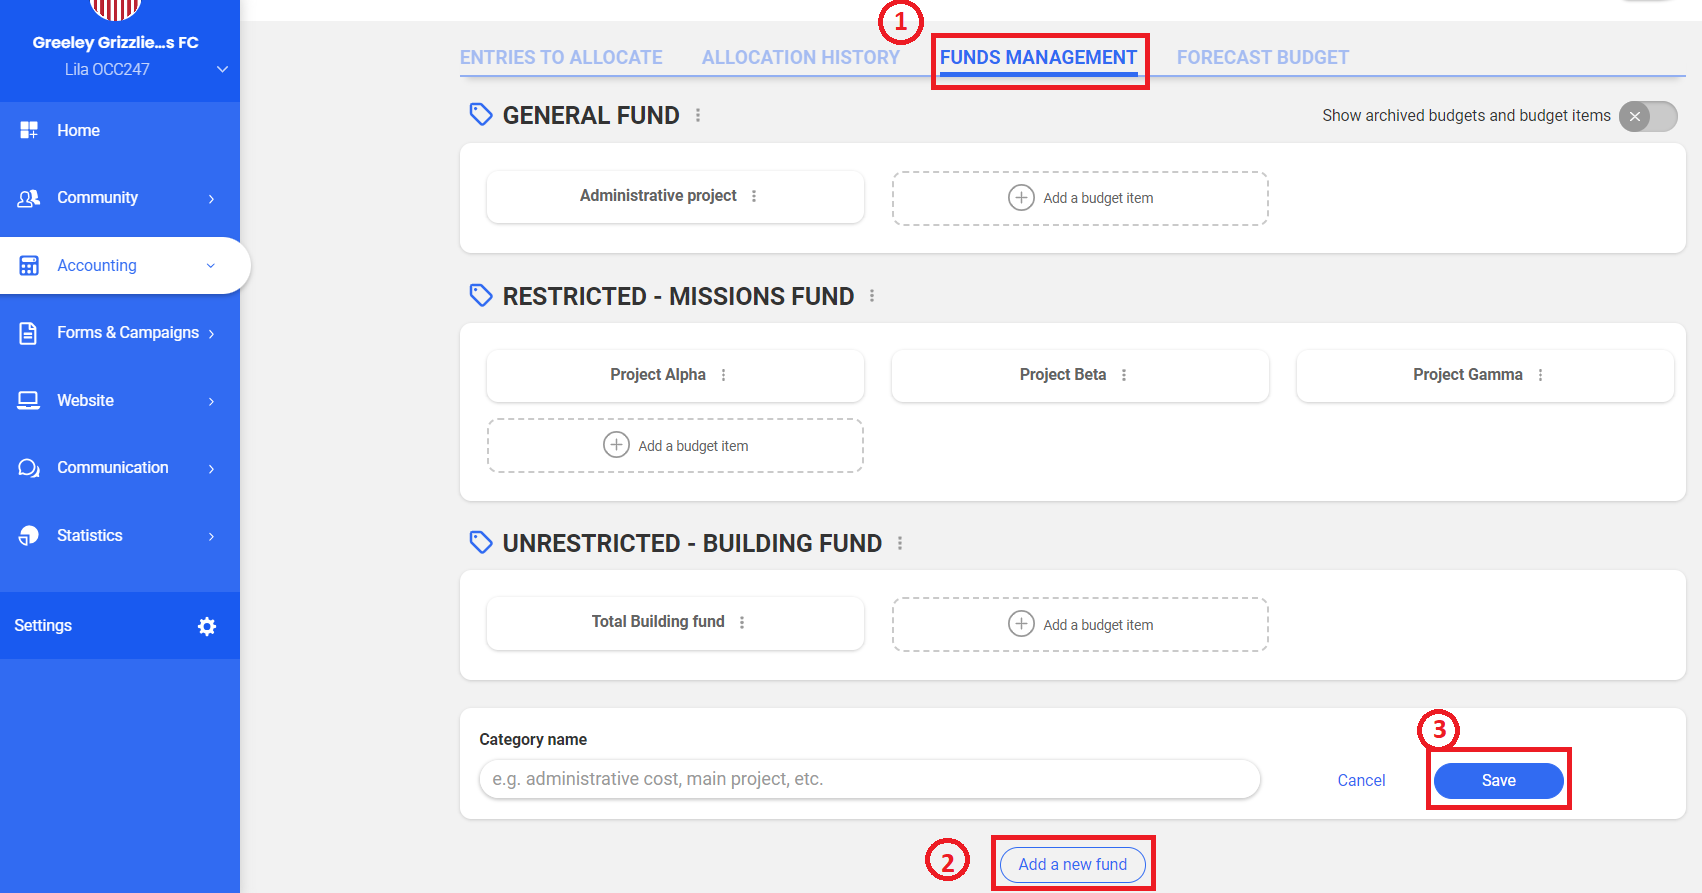The height and width of the screenshot is (893, 1702).
Task: Switch to the Forecast Budget tab
Action: click(x=1262, y=57)
